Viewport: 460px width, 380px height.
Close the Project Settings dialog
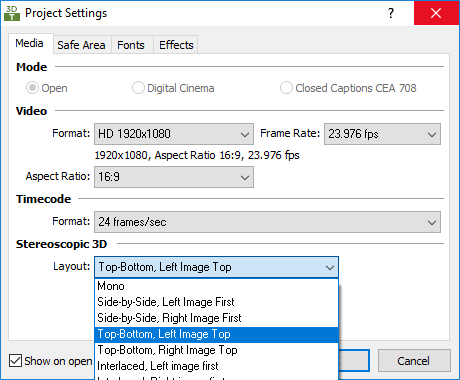coord(436,13)
